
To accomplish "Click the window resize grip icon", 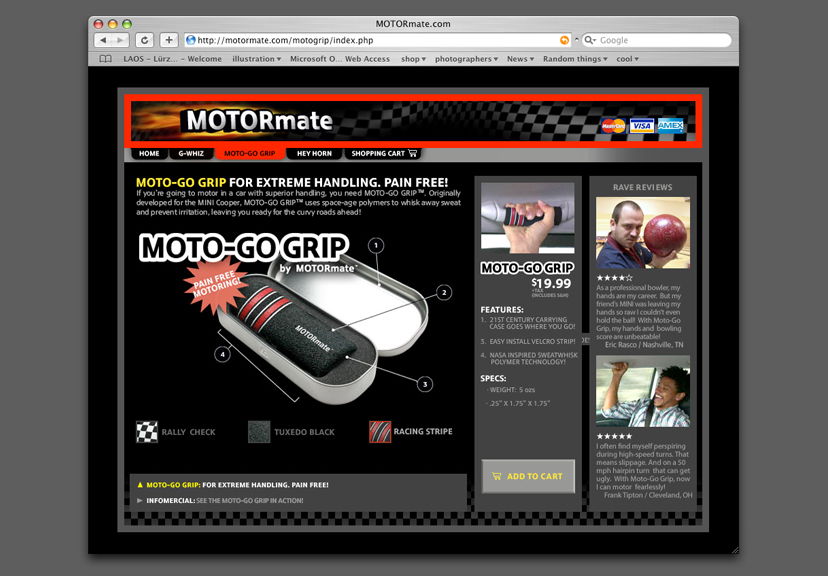I will [x=735, y=550].
